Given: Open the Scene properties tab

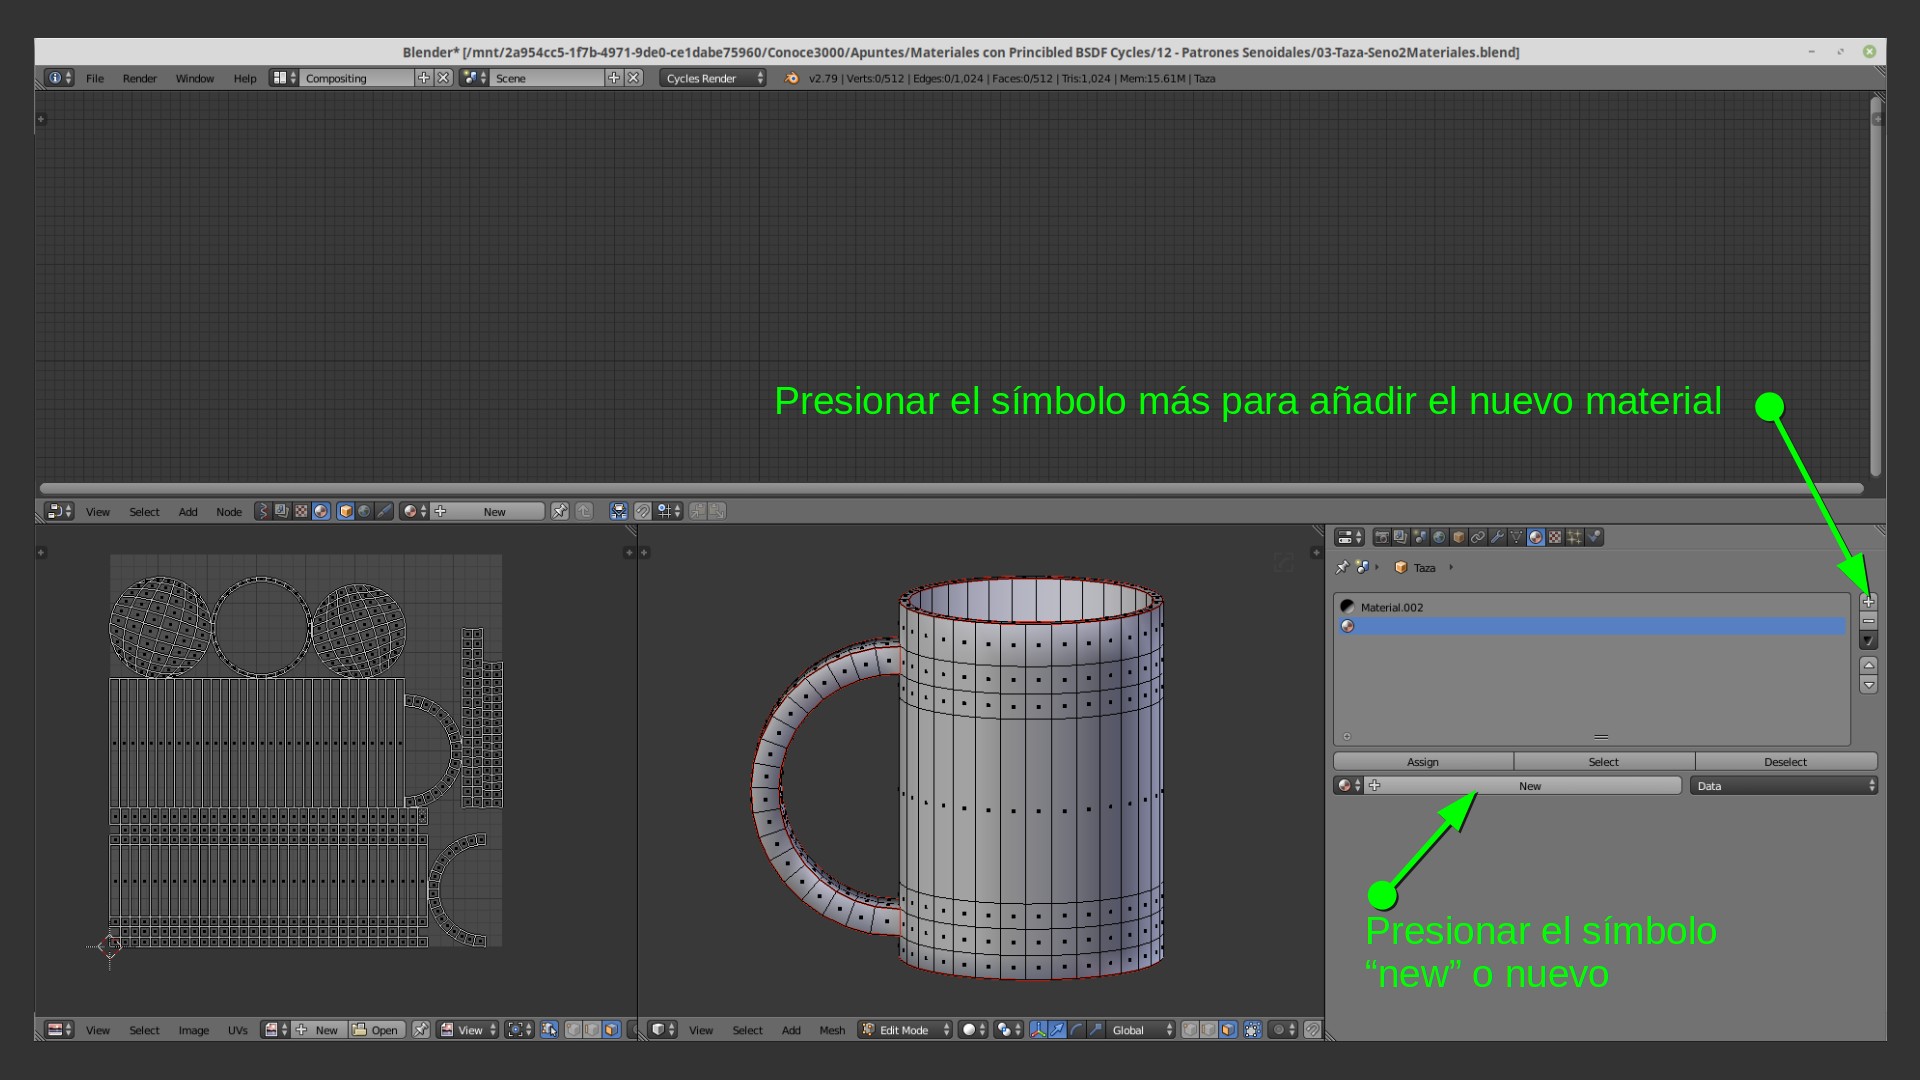Looking at the screenshot, I should [1420, 537].
